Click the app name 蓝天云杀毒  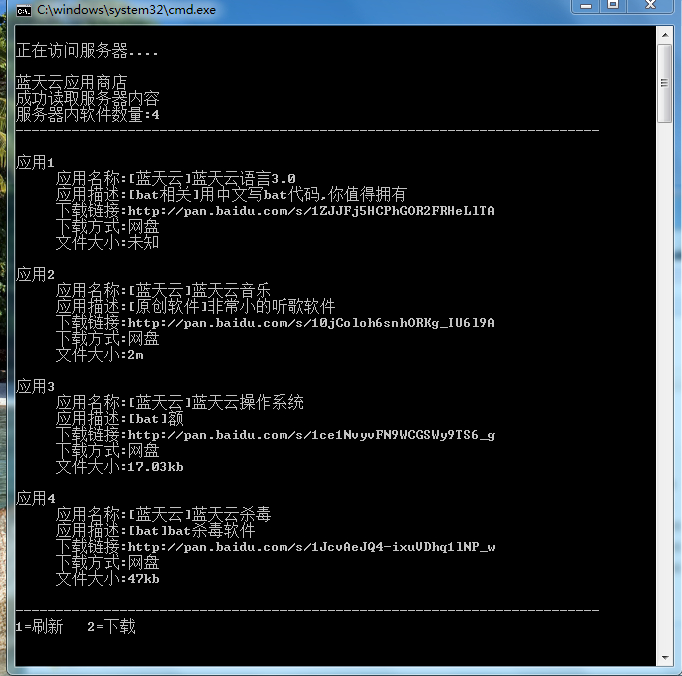231,515
